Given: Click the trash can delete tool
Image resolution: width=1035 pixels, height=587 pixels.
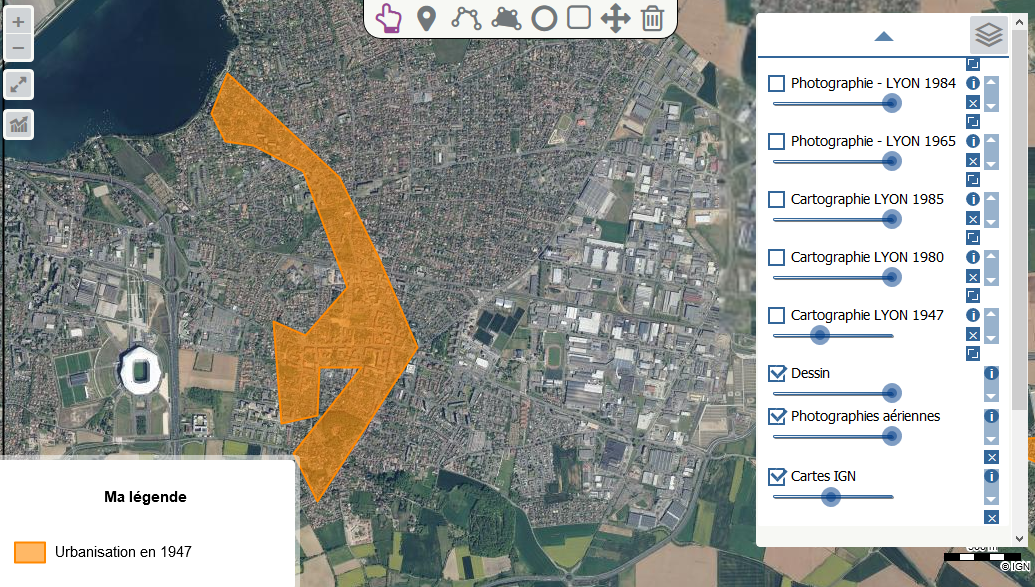Looking at the screenshot, I should click(x=652, y=18).
